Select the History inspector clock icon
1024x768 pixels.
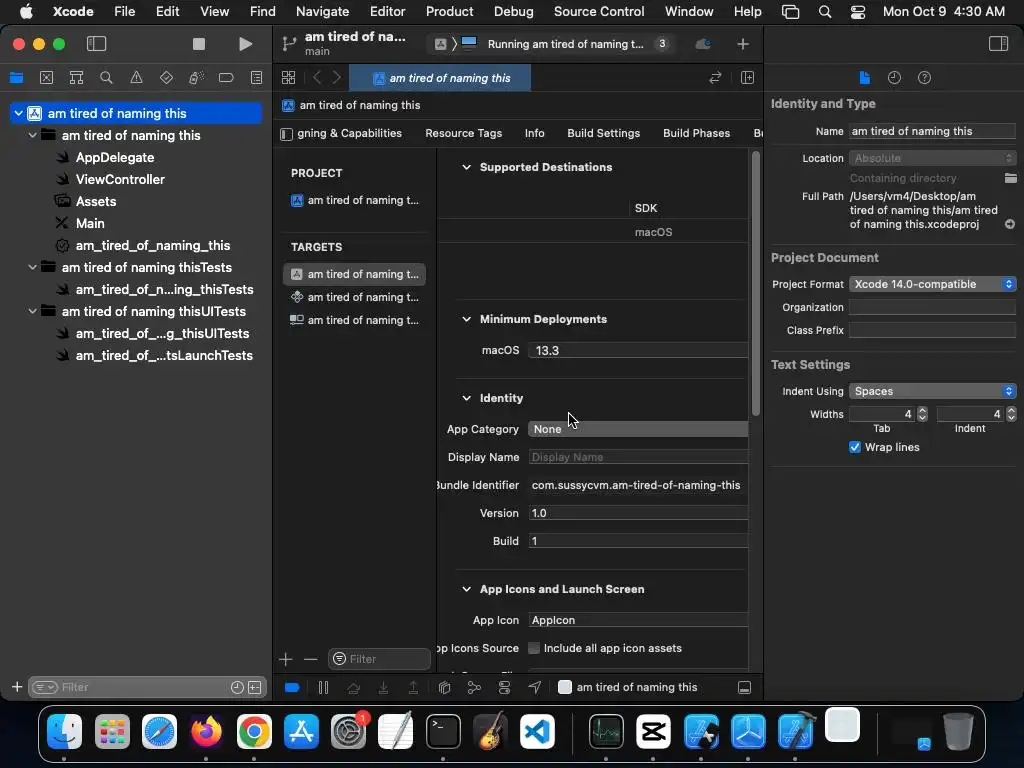pos(894,78)
